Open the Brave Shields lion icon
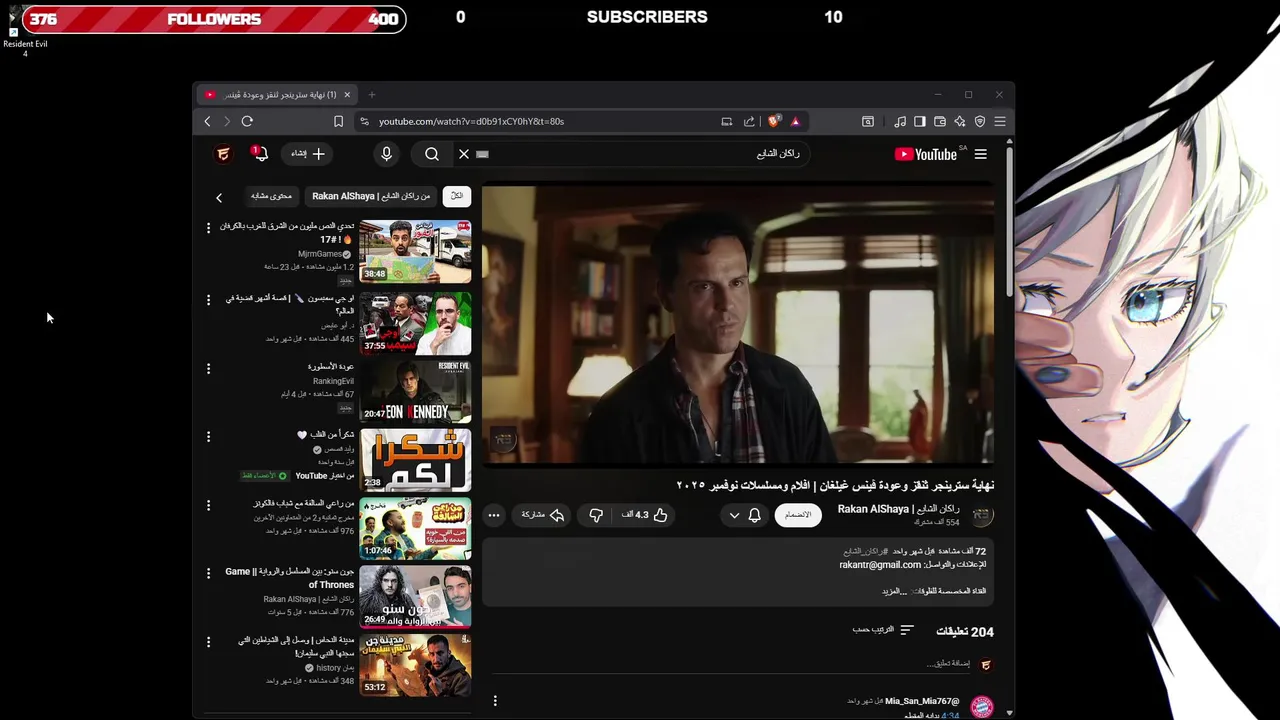The image size is (1280, 720). [774, 121]
